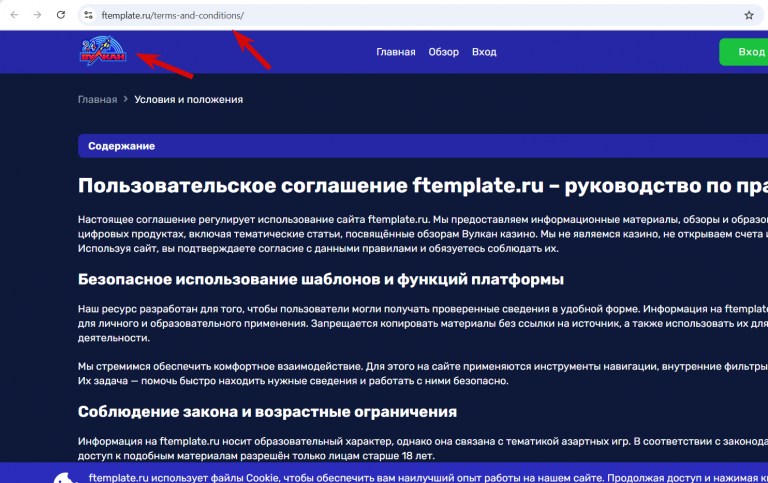This screenshot has height=483, width=768.
Task: Open the Обзор navigation menu item
Action: point(443,52)
